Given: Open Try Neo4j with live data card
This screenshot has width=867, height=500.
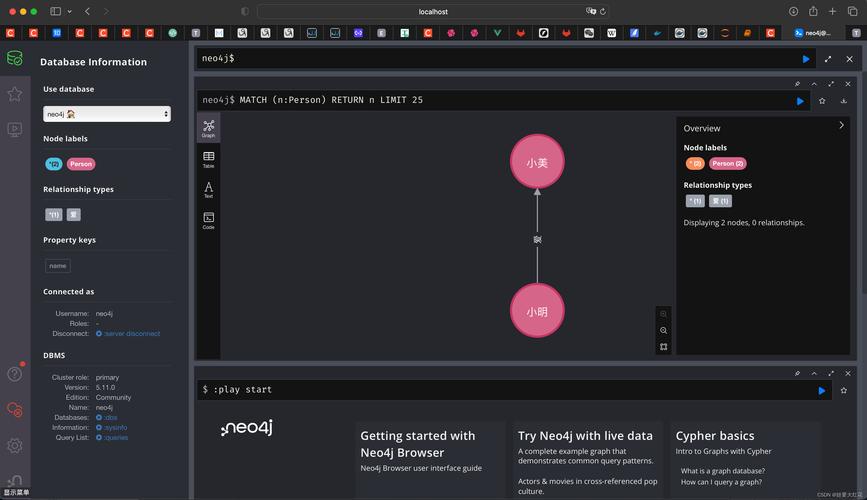Looking at the screenshot, I should 587,459.
